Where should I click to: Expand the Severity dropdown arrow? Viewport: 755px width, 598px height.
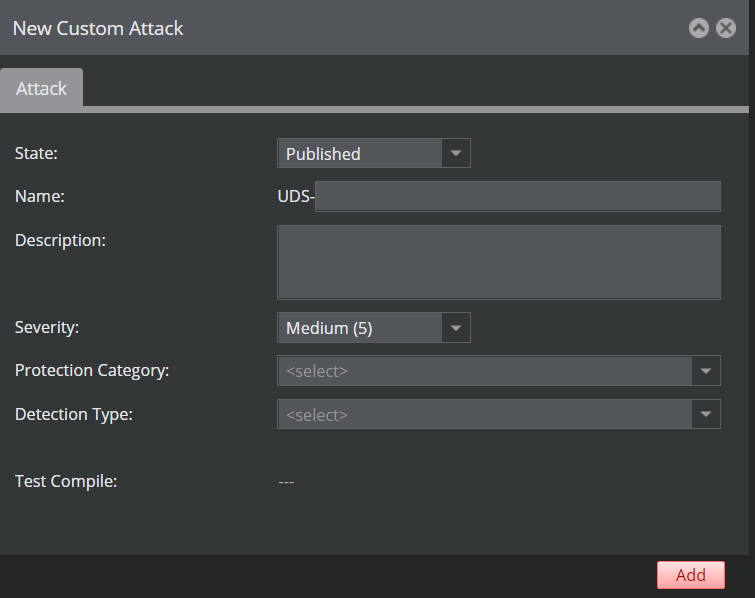point(456,327)
